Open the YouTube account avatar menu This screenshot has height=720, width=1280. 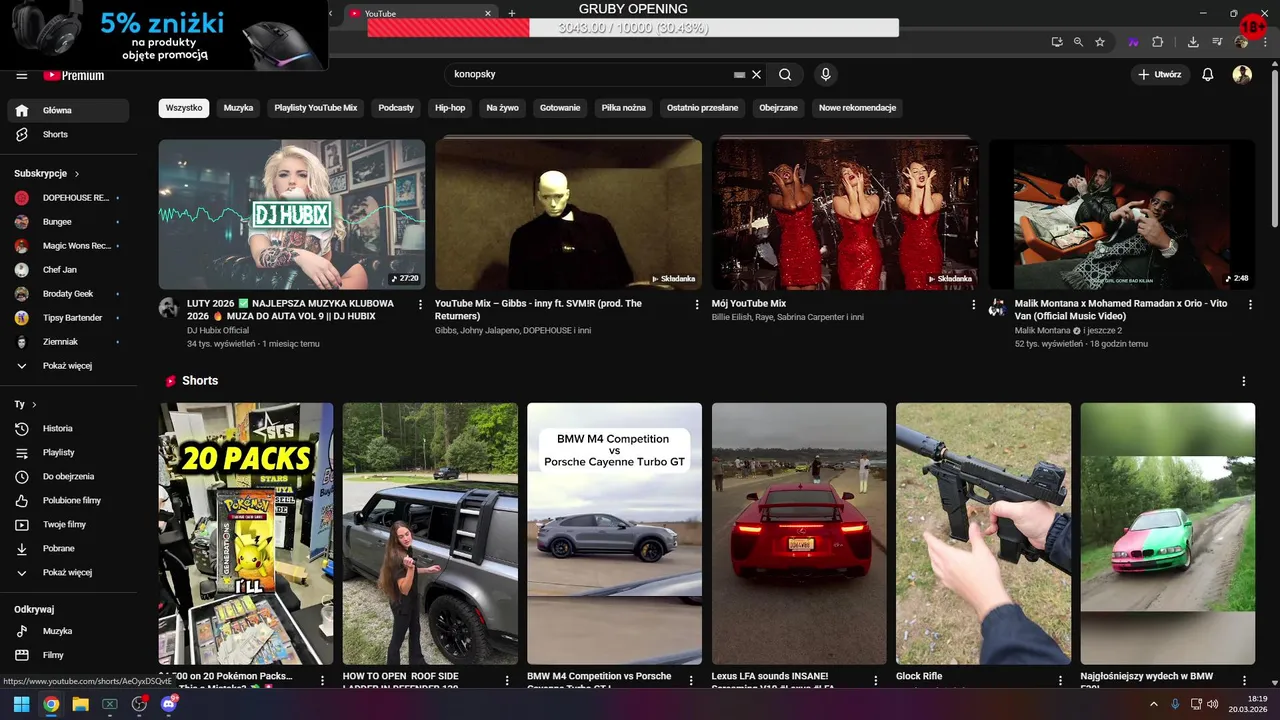pyautogui.click(x=1242, y=74)
